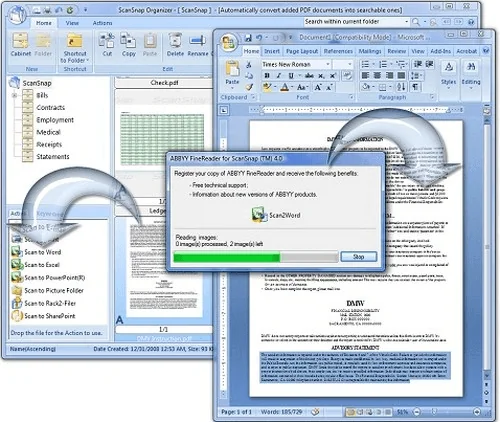
Task: Open the search scope dropdown in ScanSnap Organizer
Action: coord(407,22)
